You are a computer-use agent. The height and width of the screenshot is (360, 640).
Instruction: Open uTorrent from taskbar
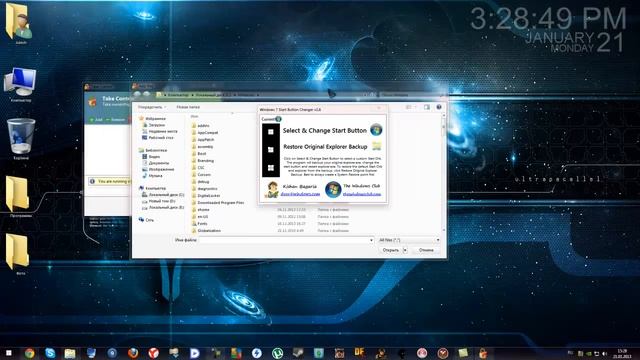pyautogui.click(x=277, y=353)
